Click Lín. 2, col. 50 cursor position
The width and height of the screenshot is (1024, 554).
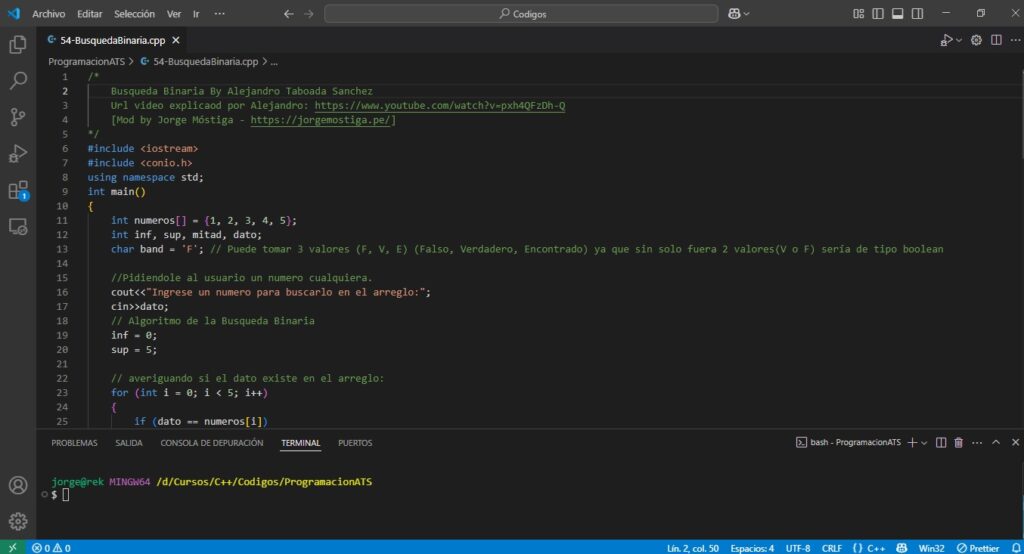[x=692, y=548]
